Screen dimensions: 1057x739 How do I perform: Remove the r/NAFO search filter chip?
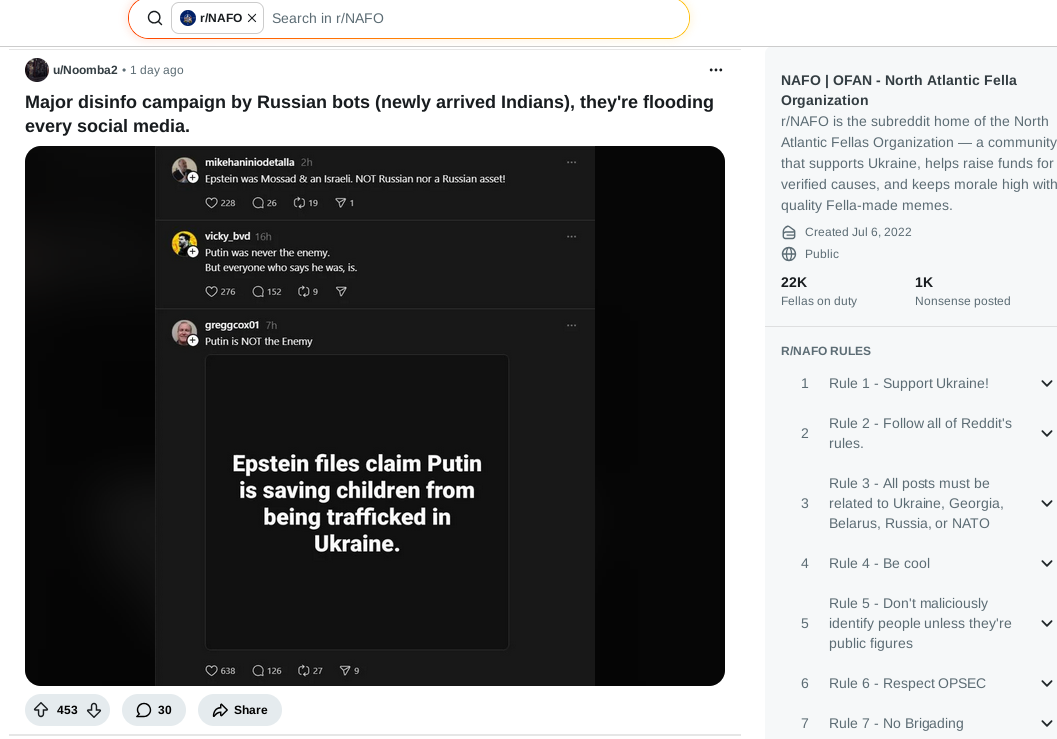[x=252, y=18]
